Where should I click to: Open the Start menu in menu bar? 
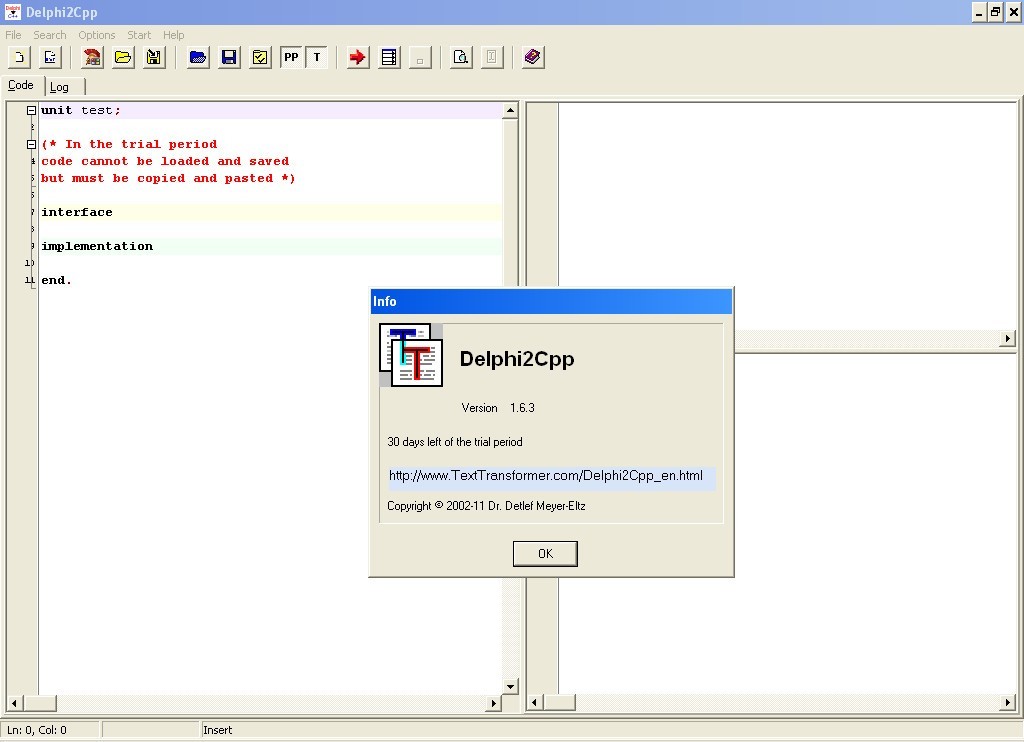pyautogui.click(x=139, y=35)
